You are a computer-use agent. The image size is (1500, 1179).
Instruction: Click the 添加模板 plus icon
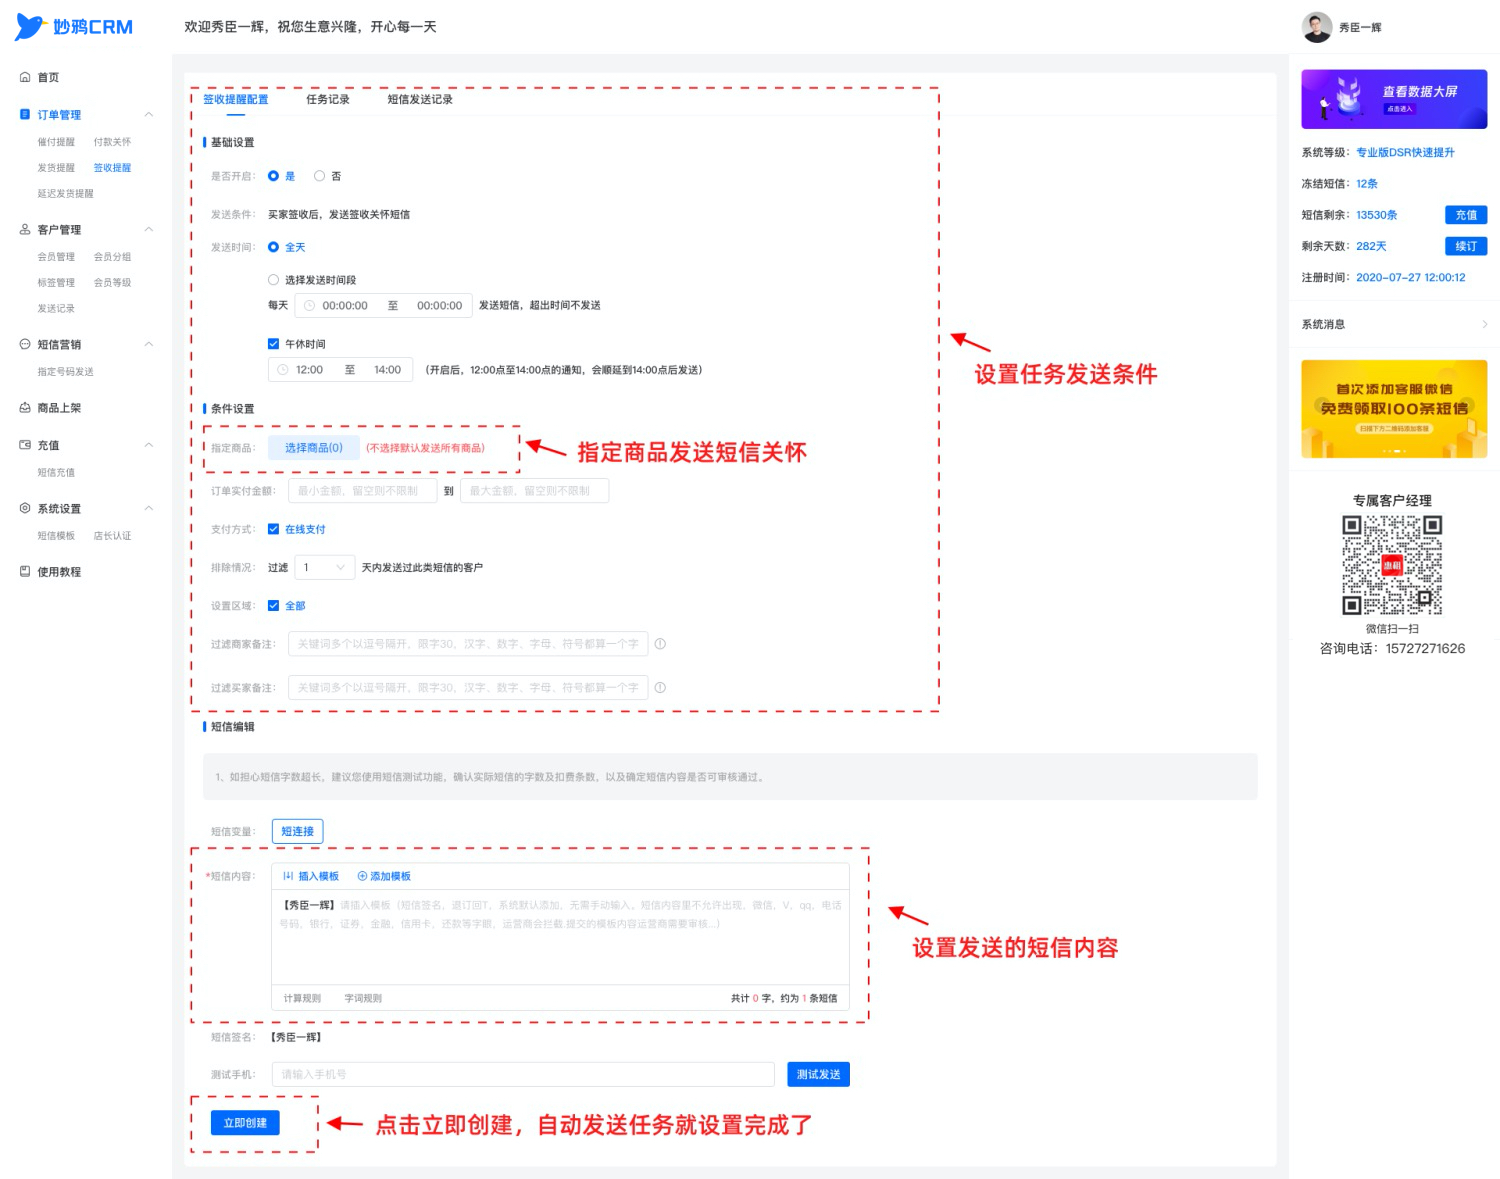[362, 876]
